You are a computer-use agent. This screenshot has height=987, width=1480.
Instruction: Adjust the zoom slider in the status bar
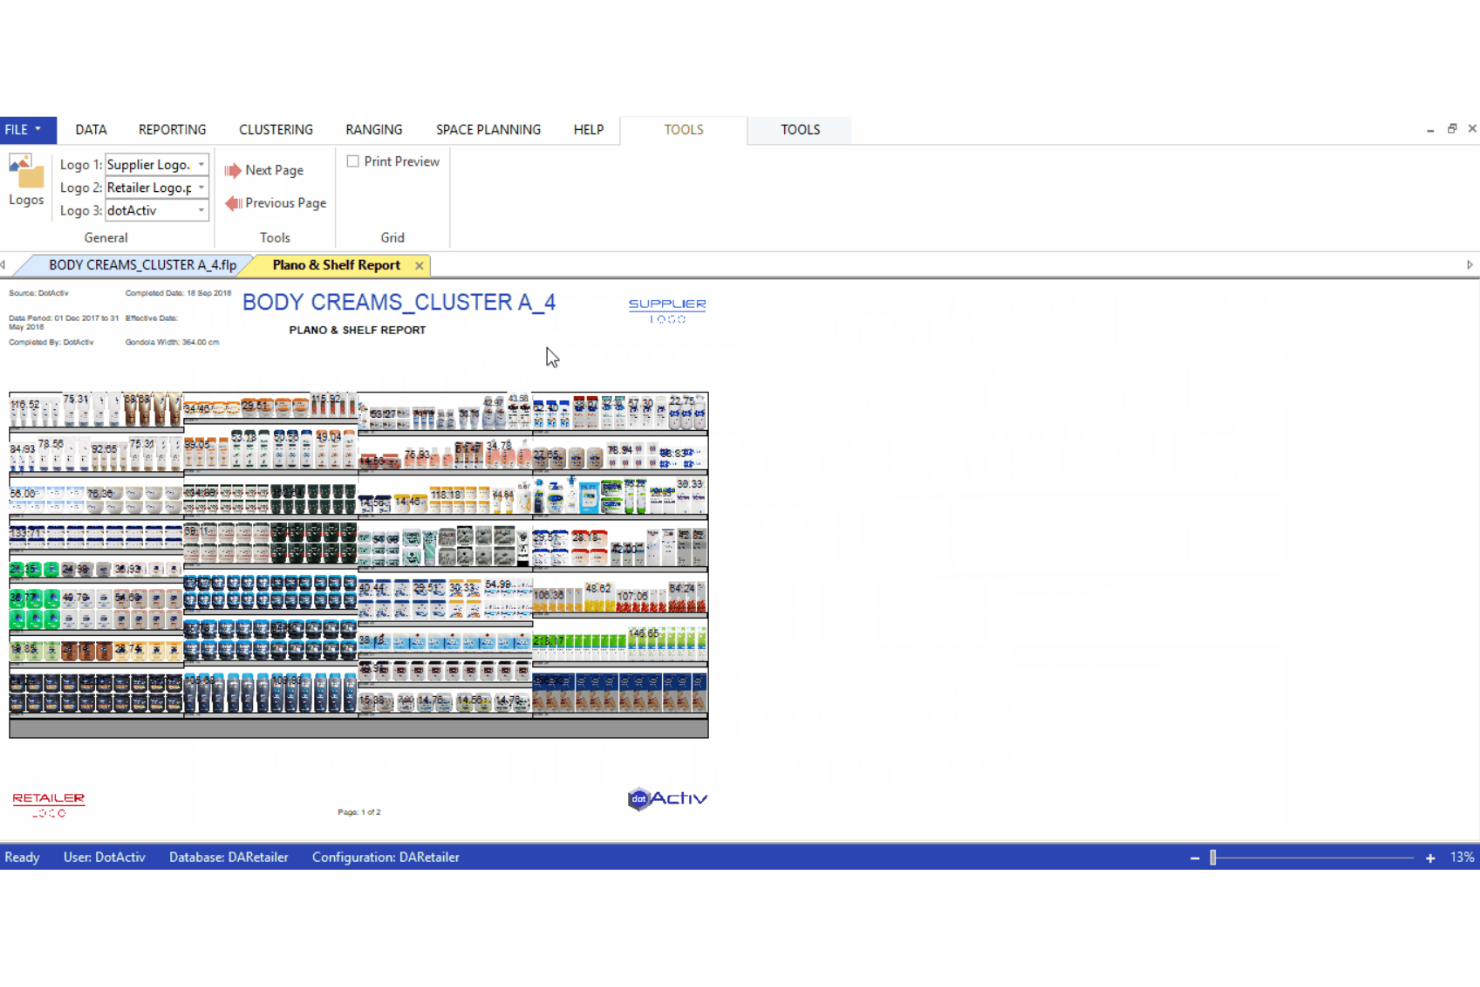coord(1213,857)
